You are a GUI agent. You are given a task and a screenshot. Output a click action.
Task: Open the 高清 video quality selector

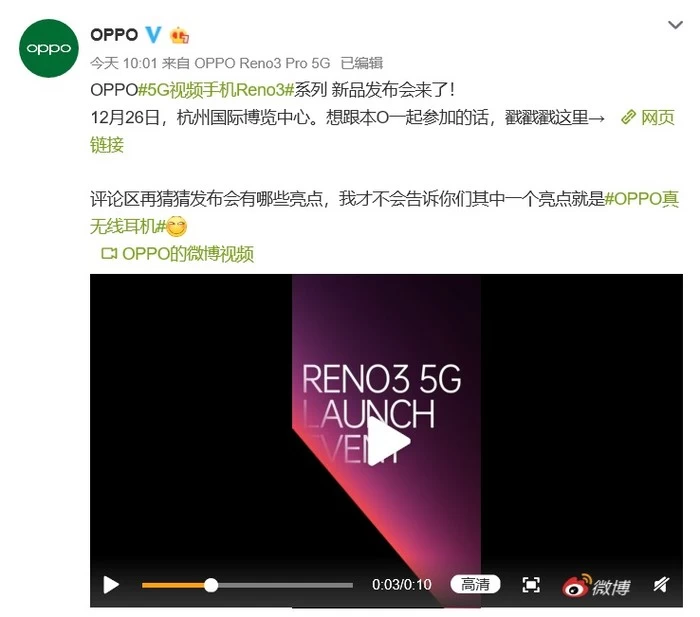click(x=475, y=584)
